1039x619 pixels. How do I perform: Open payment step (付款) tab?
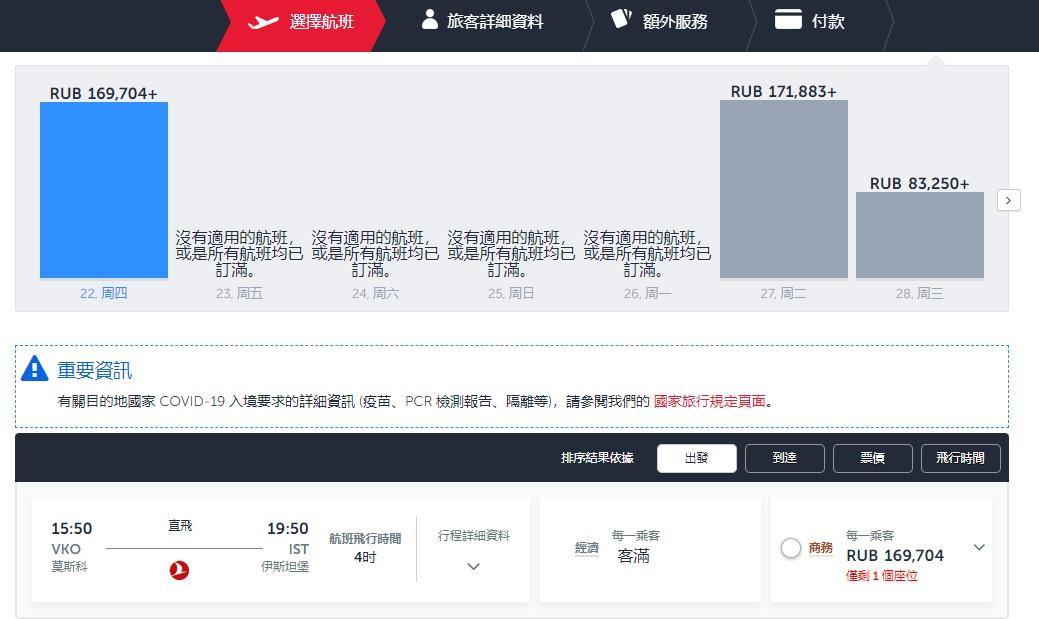coord(827,21)
